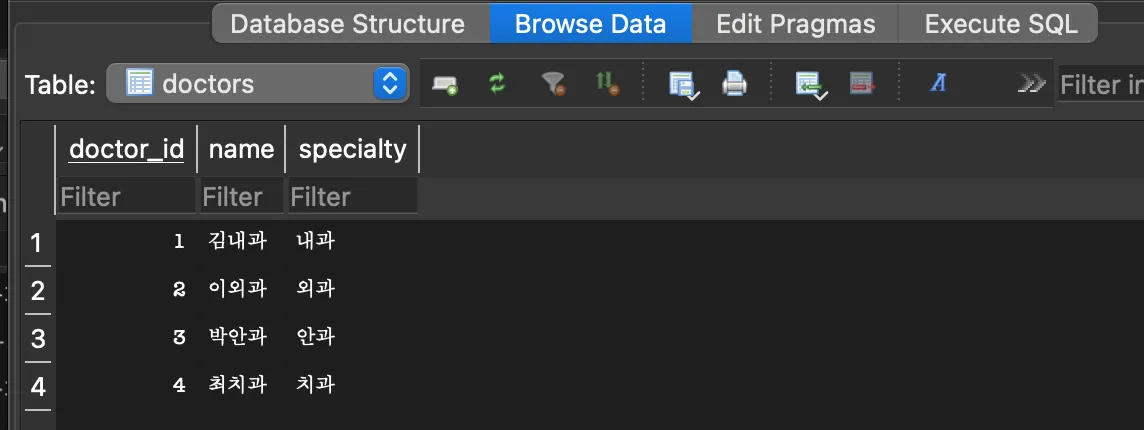Select the cell containing 김내과

click(239, 241)
